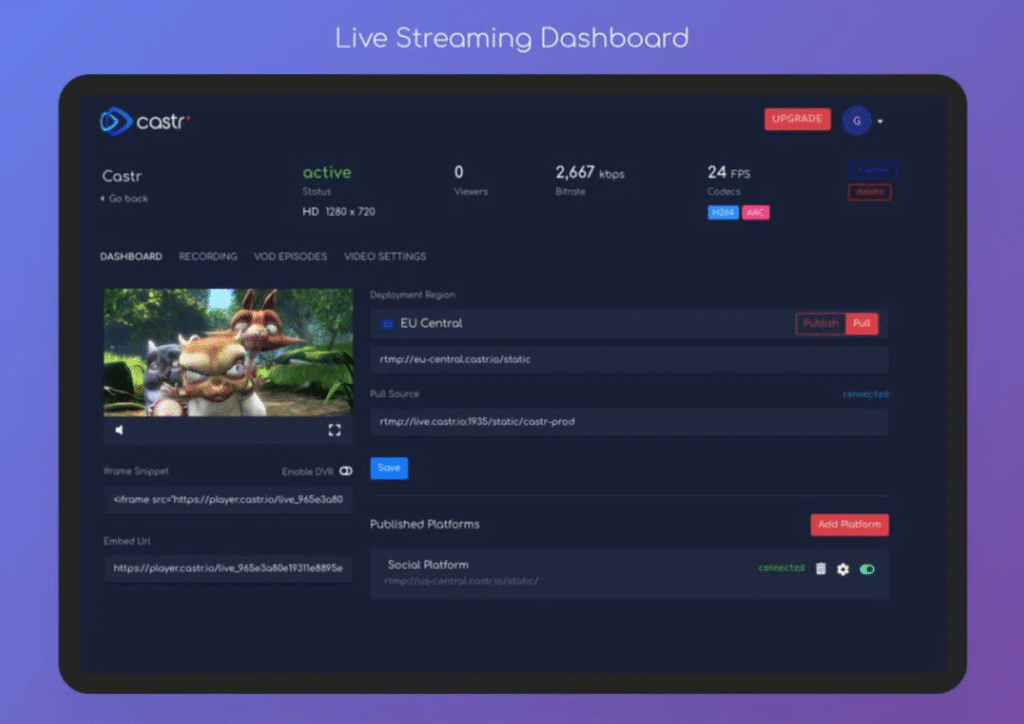This screenshot has width=1024, height=724.
Task: Select the Embed Url text field
Action: (228, 569)
